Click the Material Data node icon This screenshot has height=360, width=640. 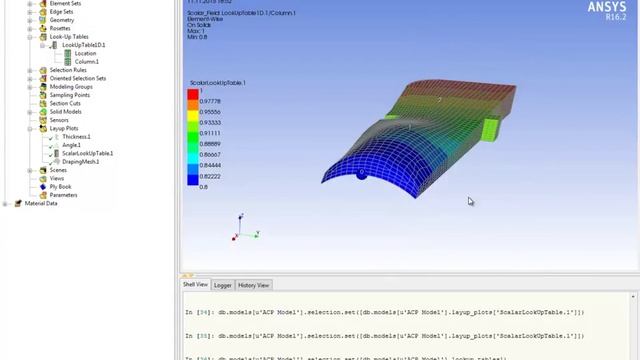(18, 203)
